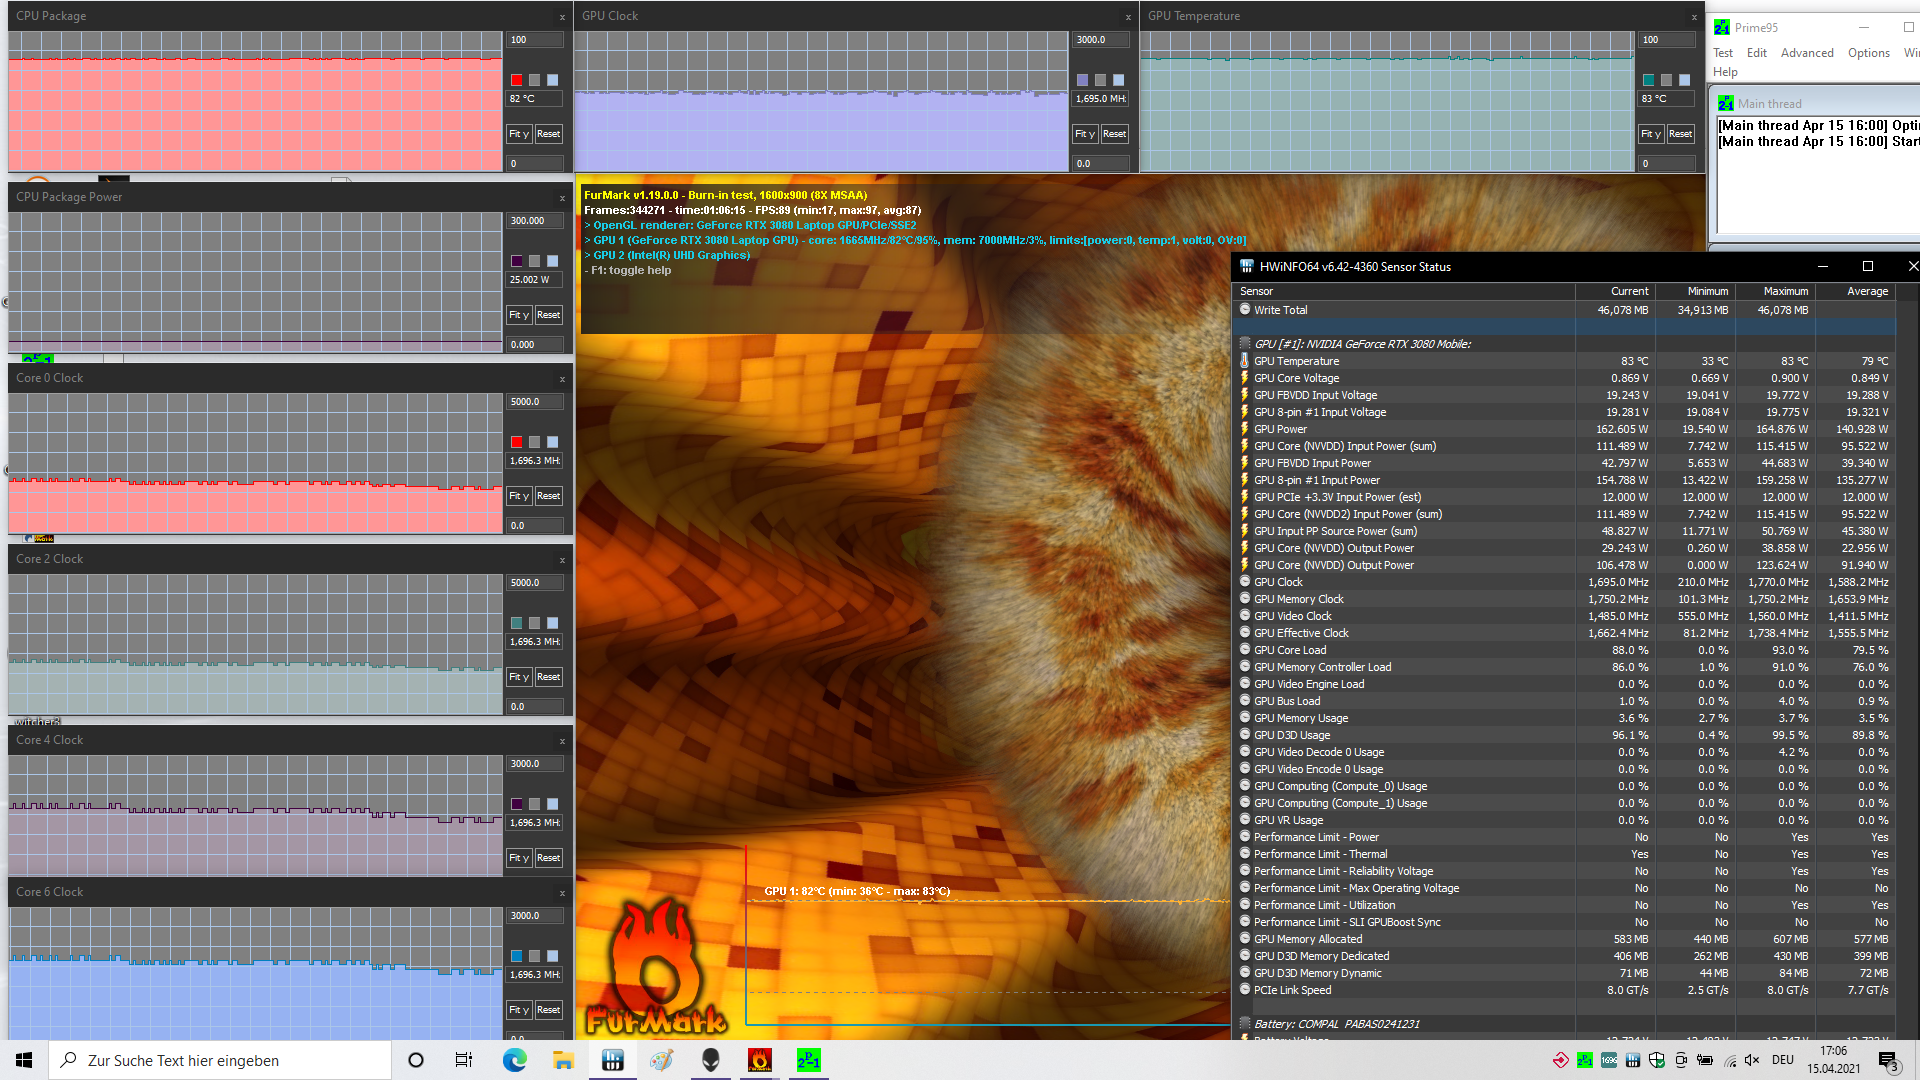This screenshot has width=1920, height=1080.
Task: Open Microsoft Edge from taskbar
Action: [515, 1060]
